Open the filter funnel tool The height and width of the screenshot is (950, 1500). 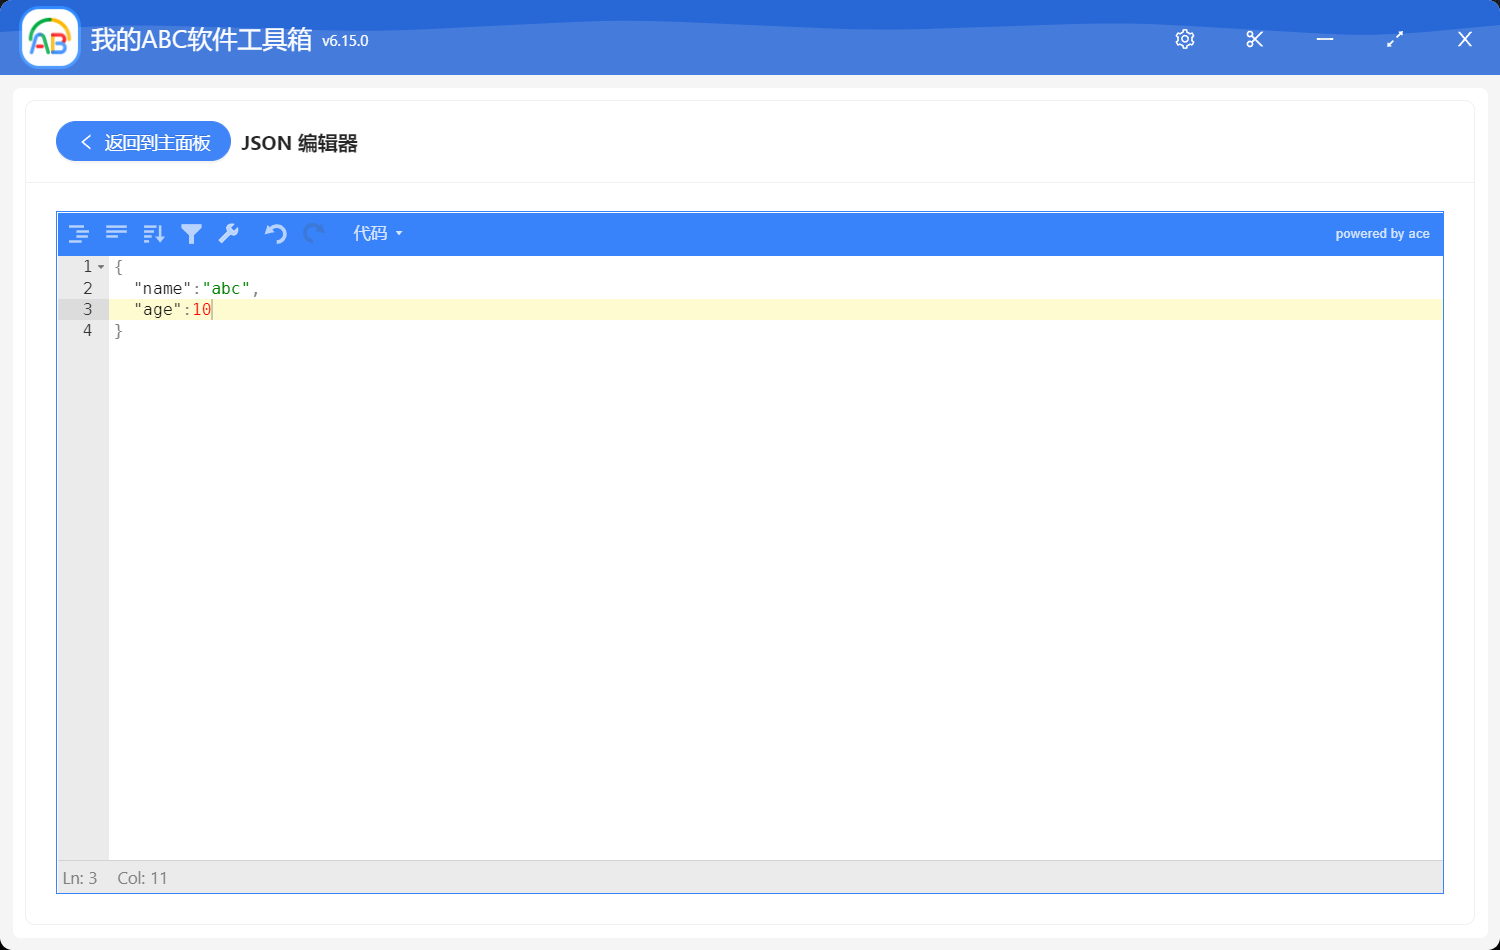point(191,234)
